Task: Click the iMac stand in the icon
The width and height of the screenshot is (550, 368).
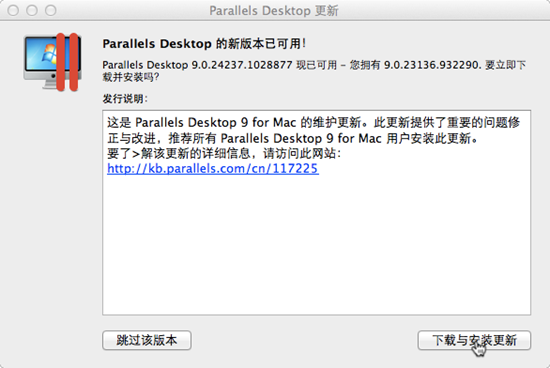Action: pos(49,85)
